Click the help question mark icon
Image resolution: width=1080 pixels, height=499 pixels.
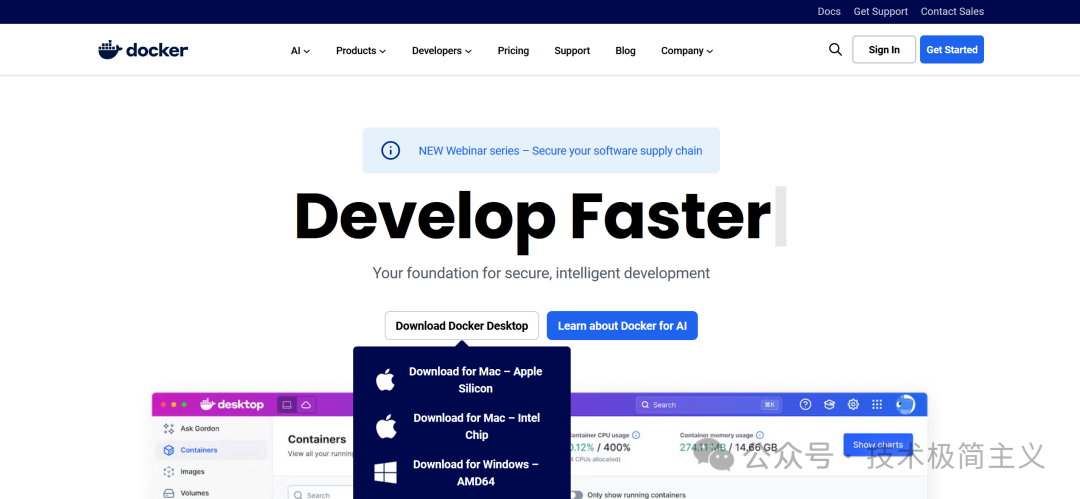coord(805,405)
